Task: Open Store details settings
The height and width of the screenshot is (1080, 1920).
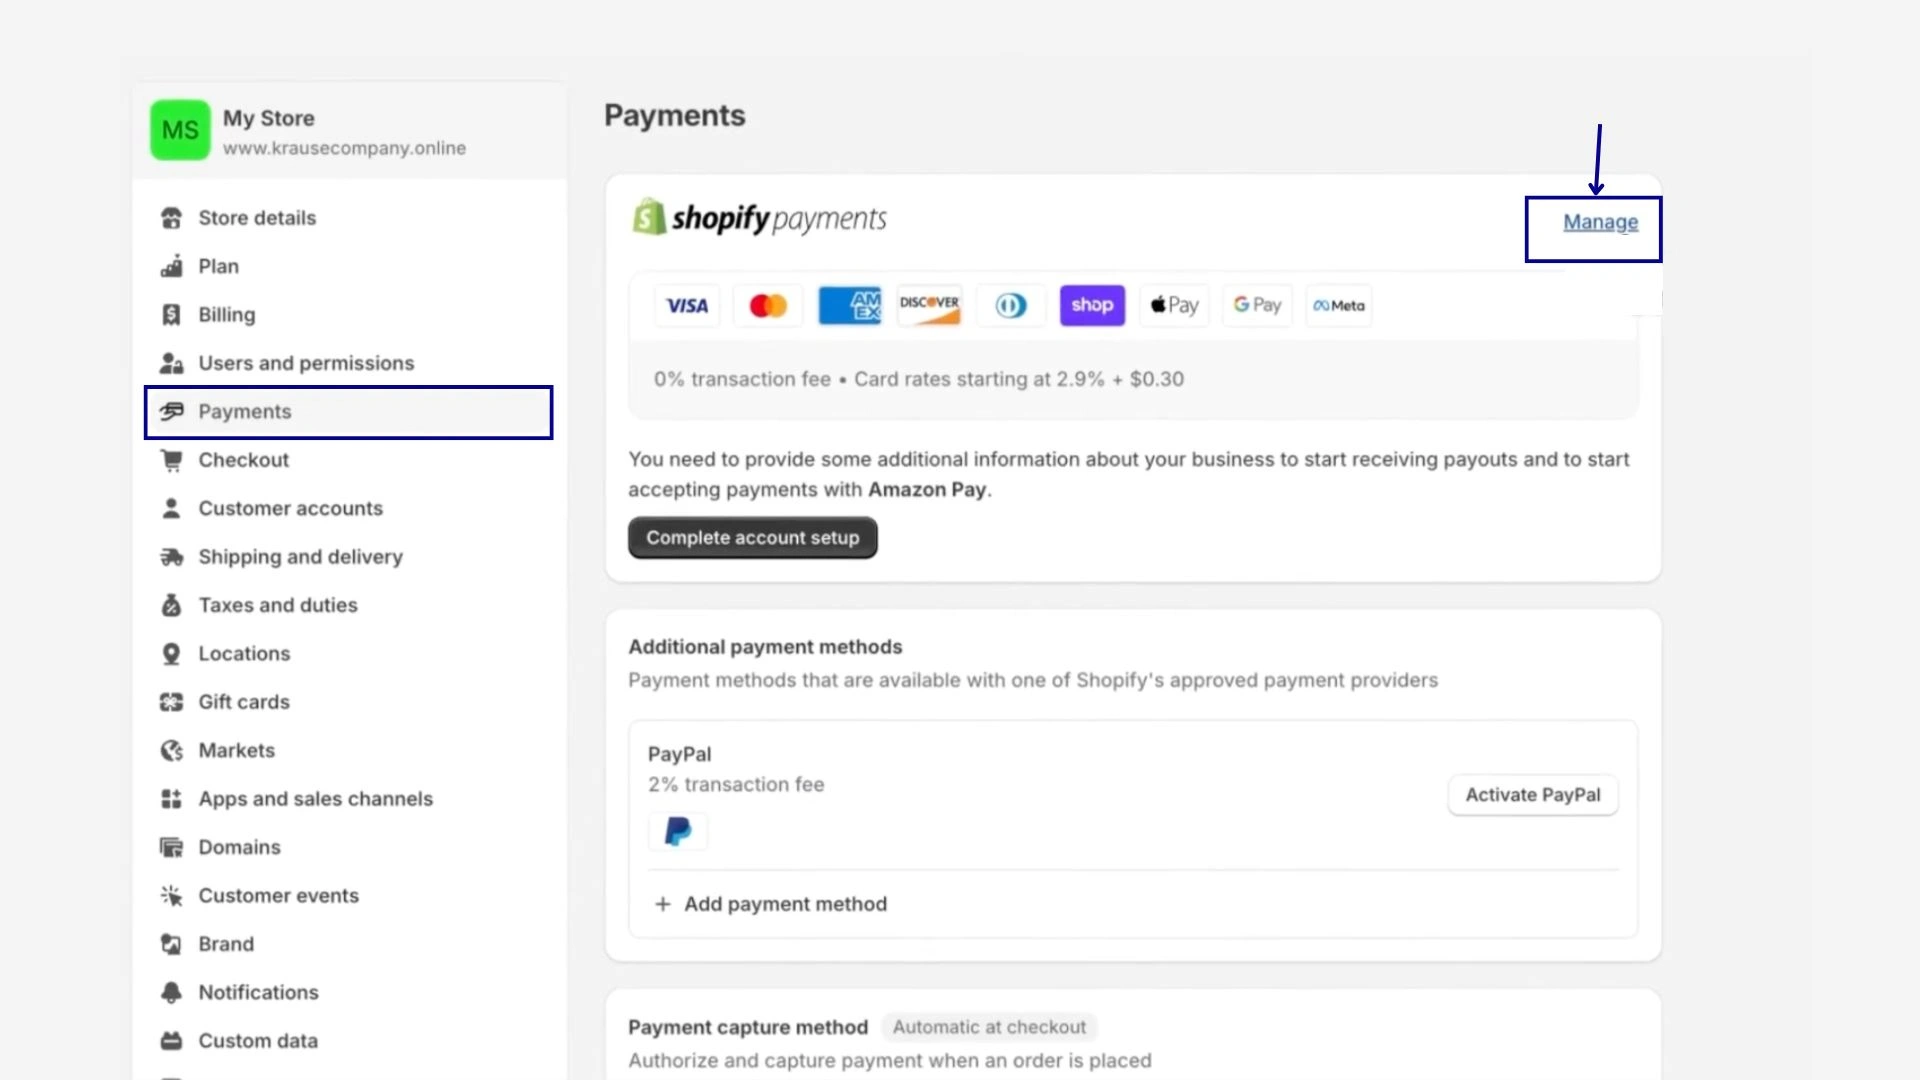Action: 257,218
